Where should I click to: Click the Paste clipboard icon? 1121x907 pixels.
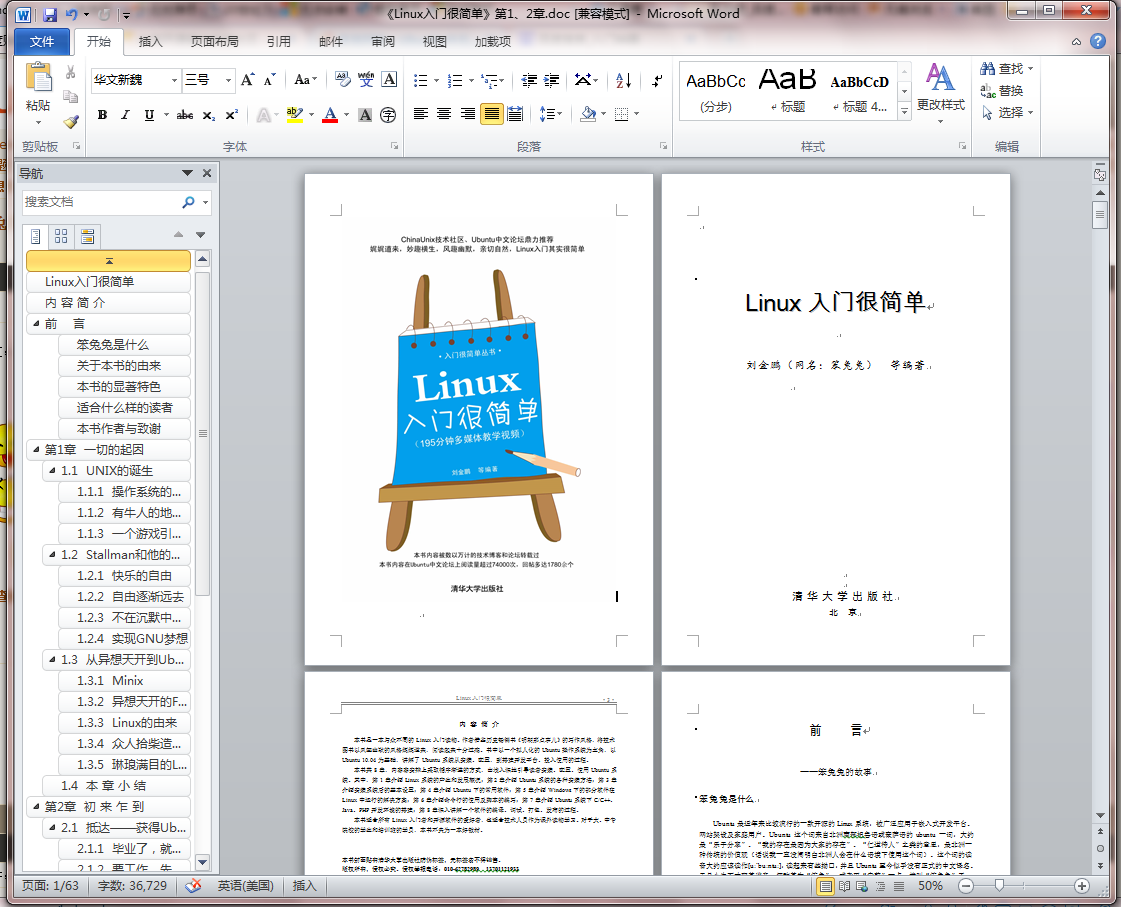38,77
